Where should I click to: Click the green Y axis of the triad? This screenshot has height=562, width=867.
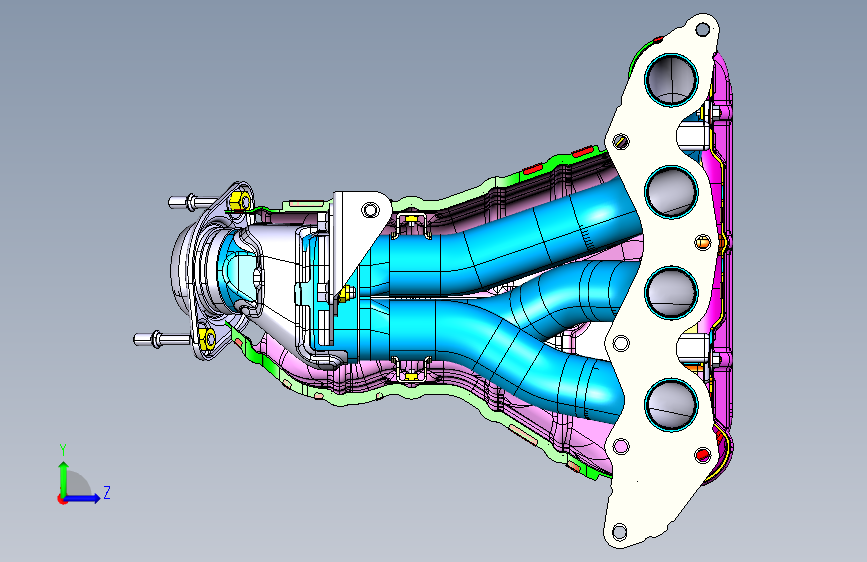[63, 479]
